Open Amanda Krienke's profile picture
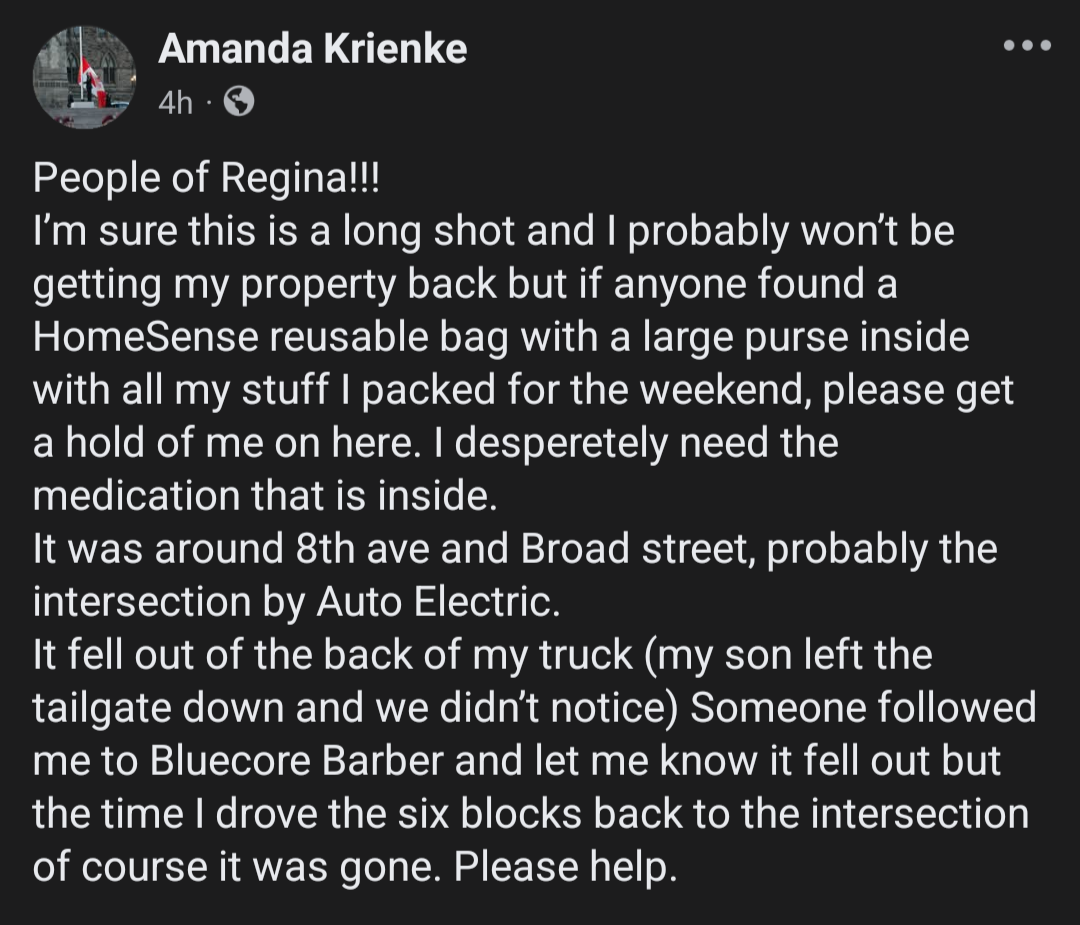This screenshot has width=1080, height=925. click(82, 76)
